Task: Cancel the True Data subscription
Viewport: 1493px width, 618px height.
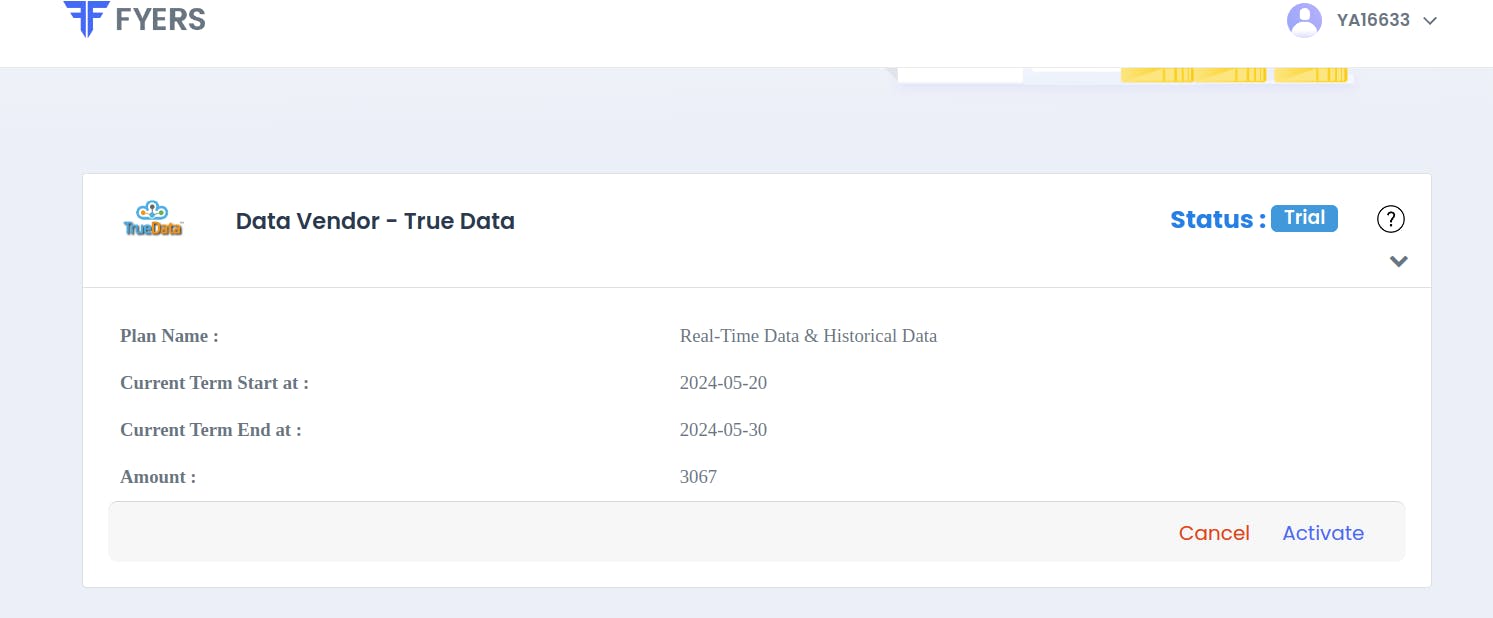Action: (x=1214, y=533)
